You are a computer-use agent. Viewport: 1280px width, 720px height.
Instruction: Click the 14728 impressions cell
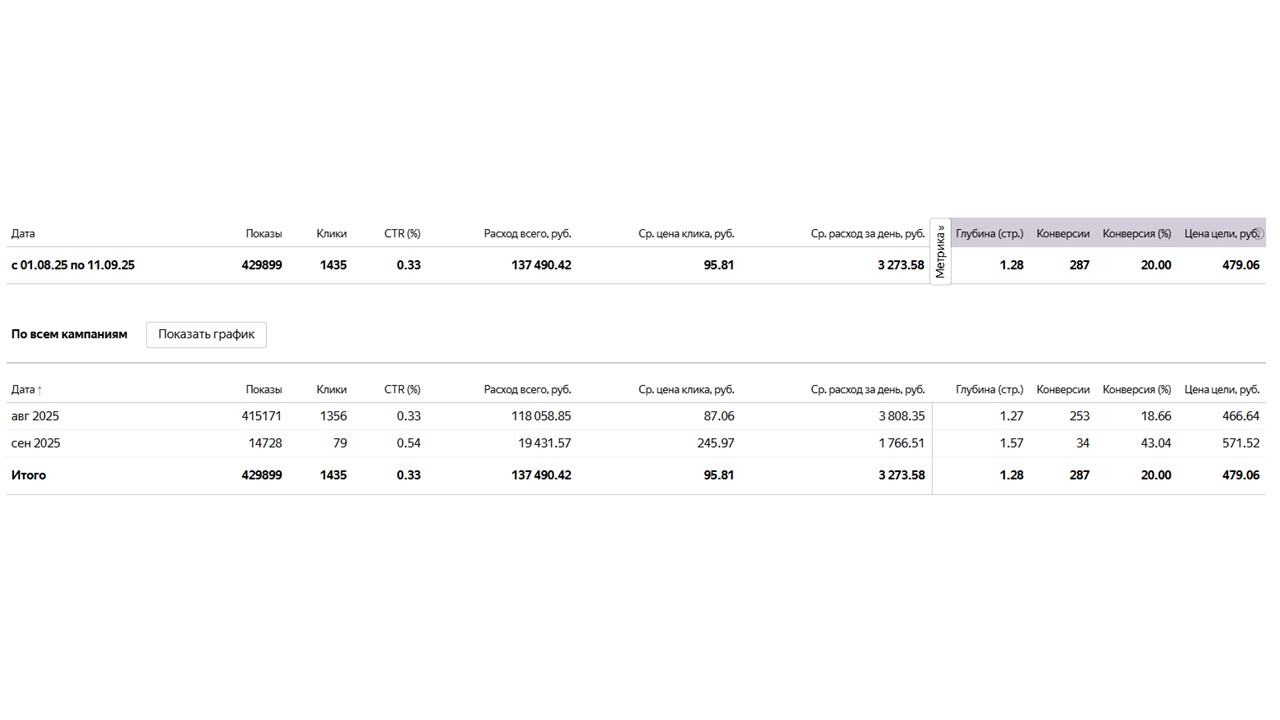point(265,443)
